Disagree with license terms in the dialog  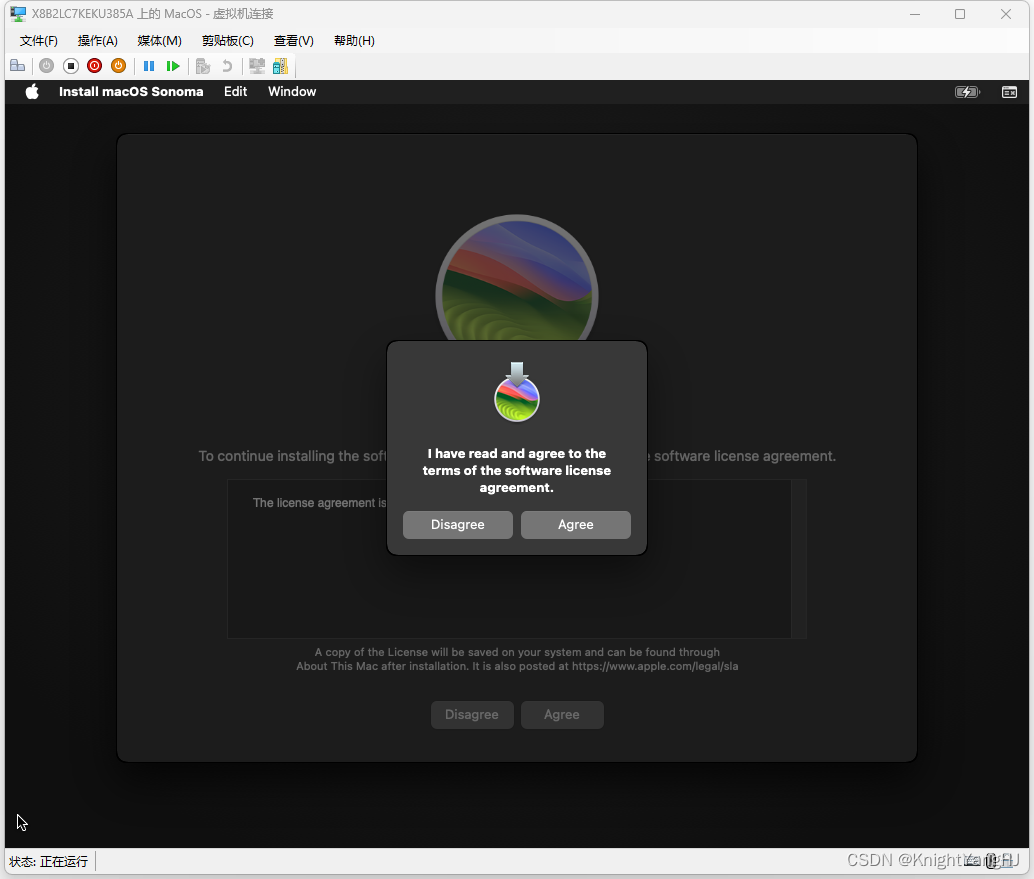(x=458, y=525)
